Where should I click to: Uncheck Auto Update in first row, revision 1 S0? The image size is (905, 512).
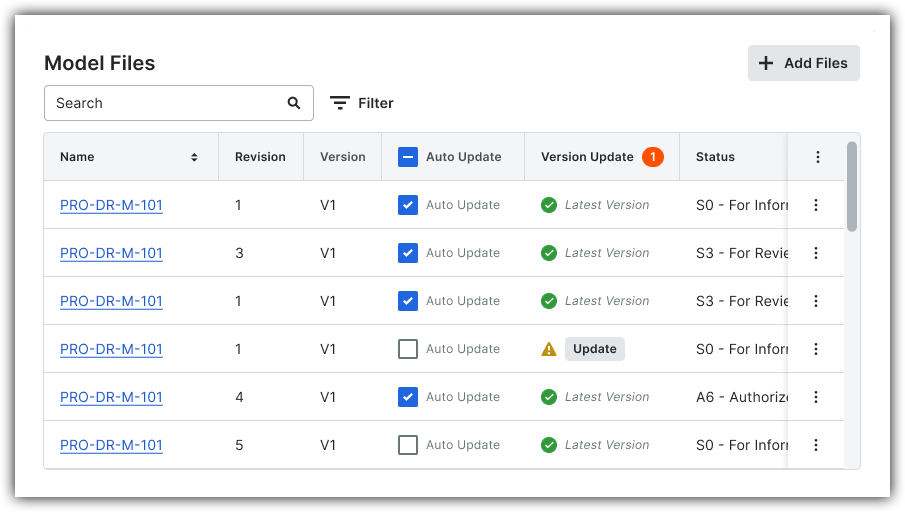(408, 205)
